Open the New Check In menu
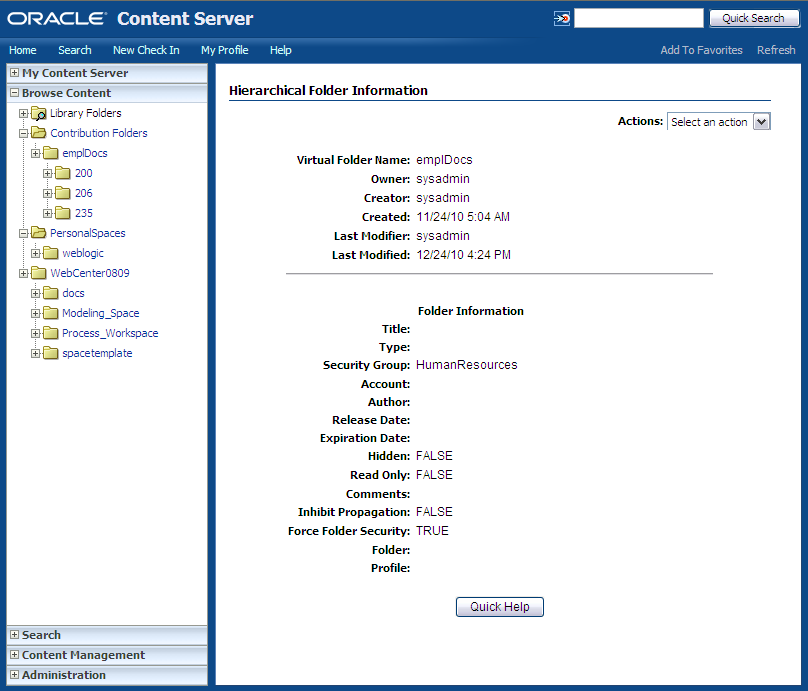Screen dimensions: 808x691 click(146, 50)
